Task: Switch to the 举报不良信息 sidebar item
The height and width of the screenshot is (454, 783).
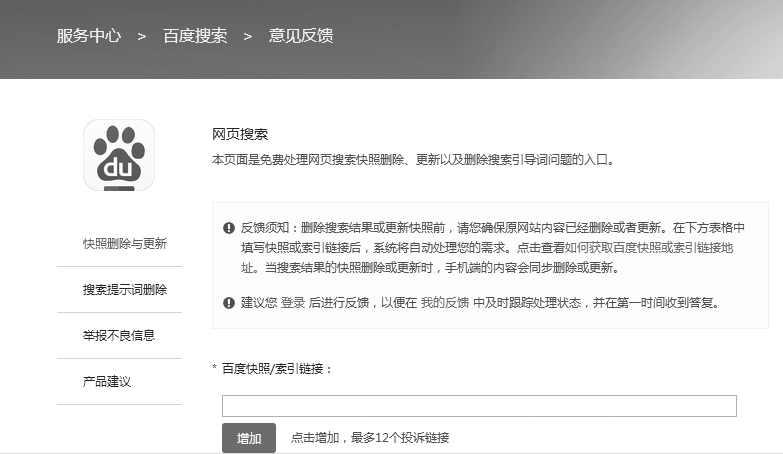Action: coord(119,336)
